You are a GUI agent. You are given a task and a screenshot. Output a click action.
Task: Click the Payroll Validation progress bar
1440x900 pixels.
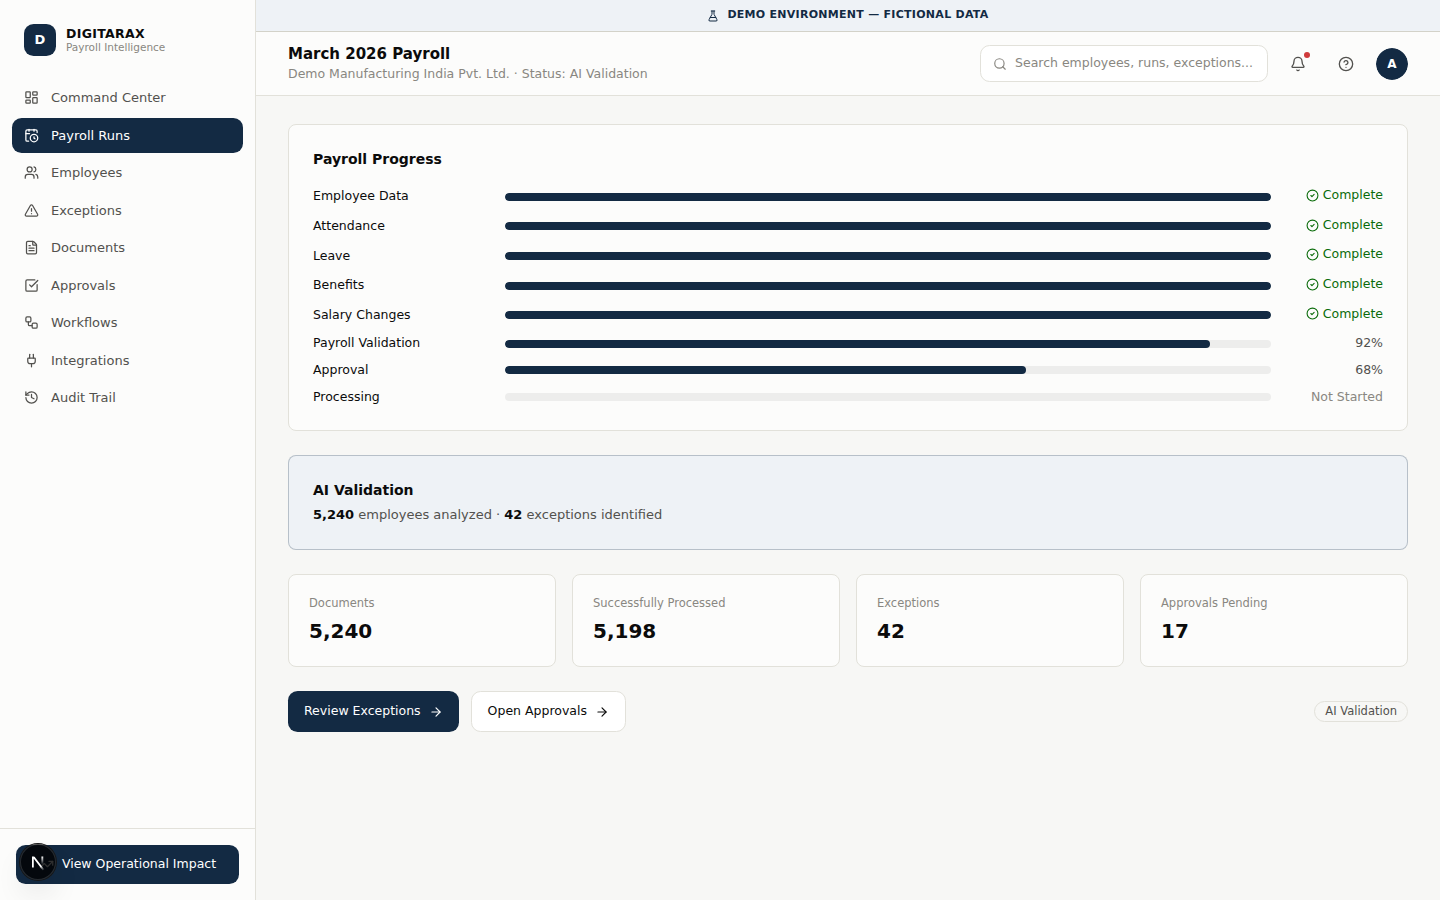[x=887, y=344]
